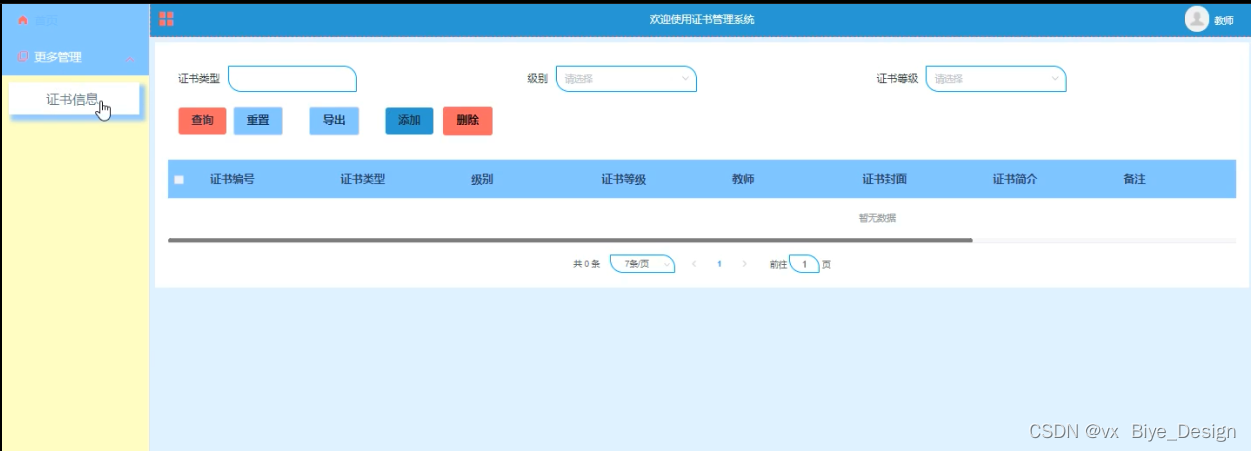The image size is (1251, 451).
Task: Click the 共 0 条 total count text
Action: coord(586,264)
